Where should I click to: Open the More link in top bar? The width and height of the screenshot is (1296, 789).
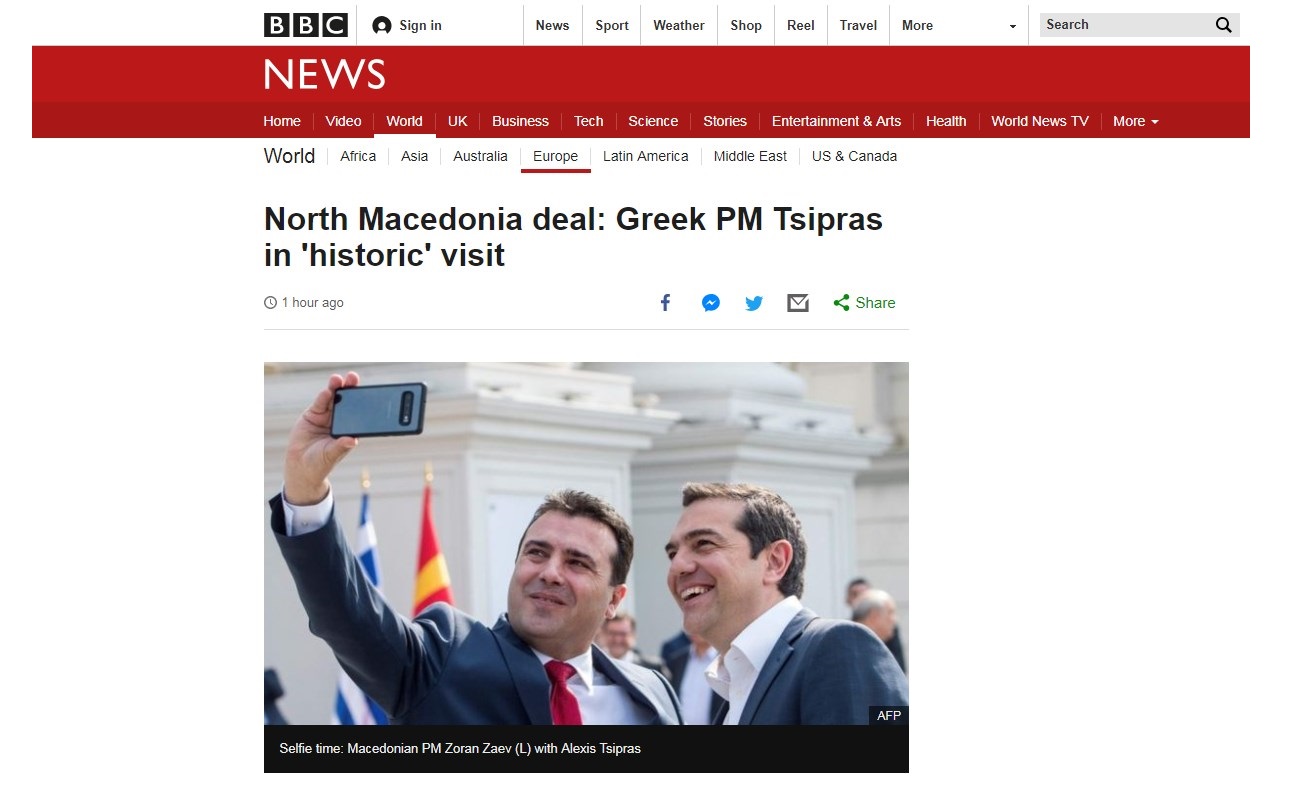click(917, 26)
